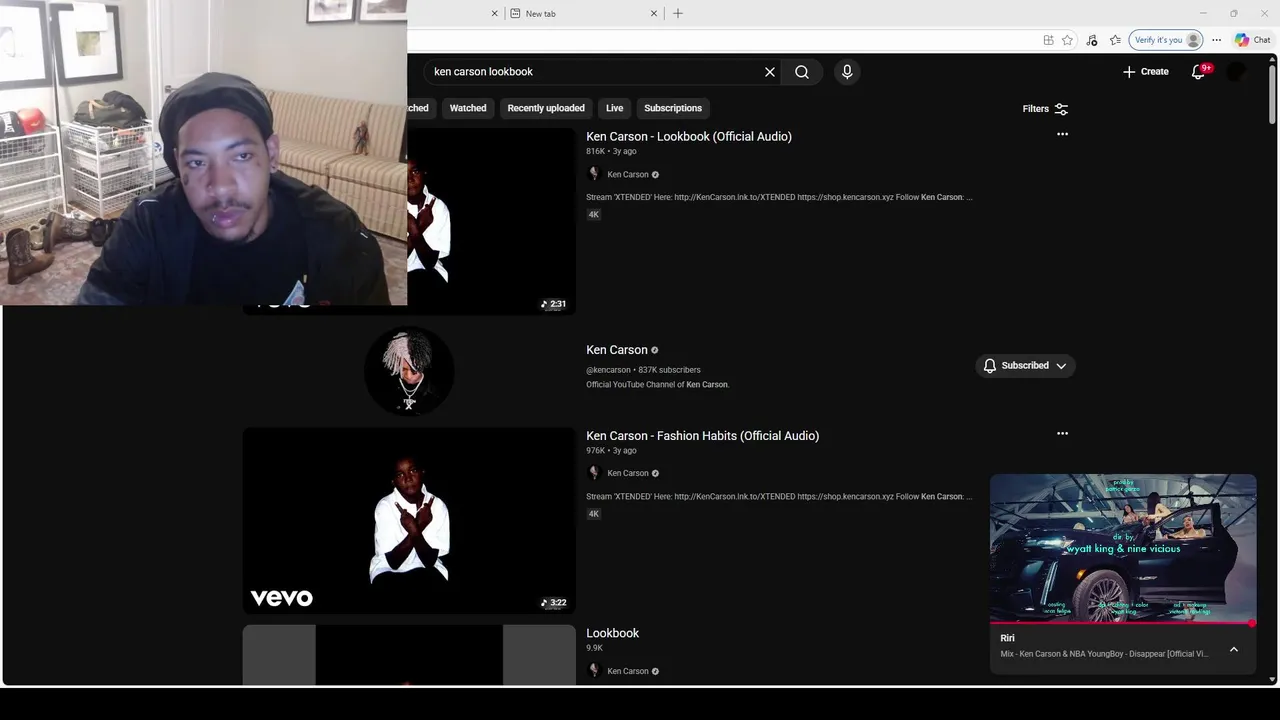
Task: Click the magnifier search button
Action: click(802, 72)
